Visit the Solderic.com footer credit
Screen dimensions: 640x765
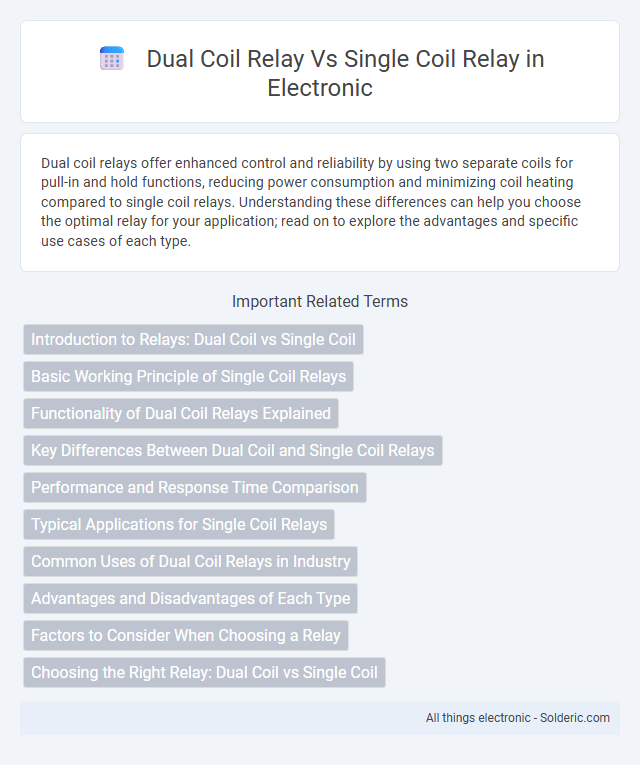click(574, 718)
